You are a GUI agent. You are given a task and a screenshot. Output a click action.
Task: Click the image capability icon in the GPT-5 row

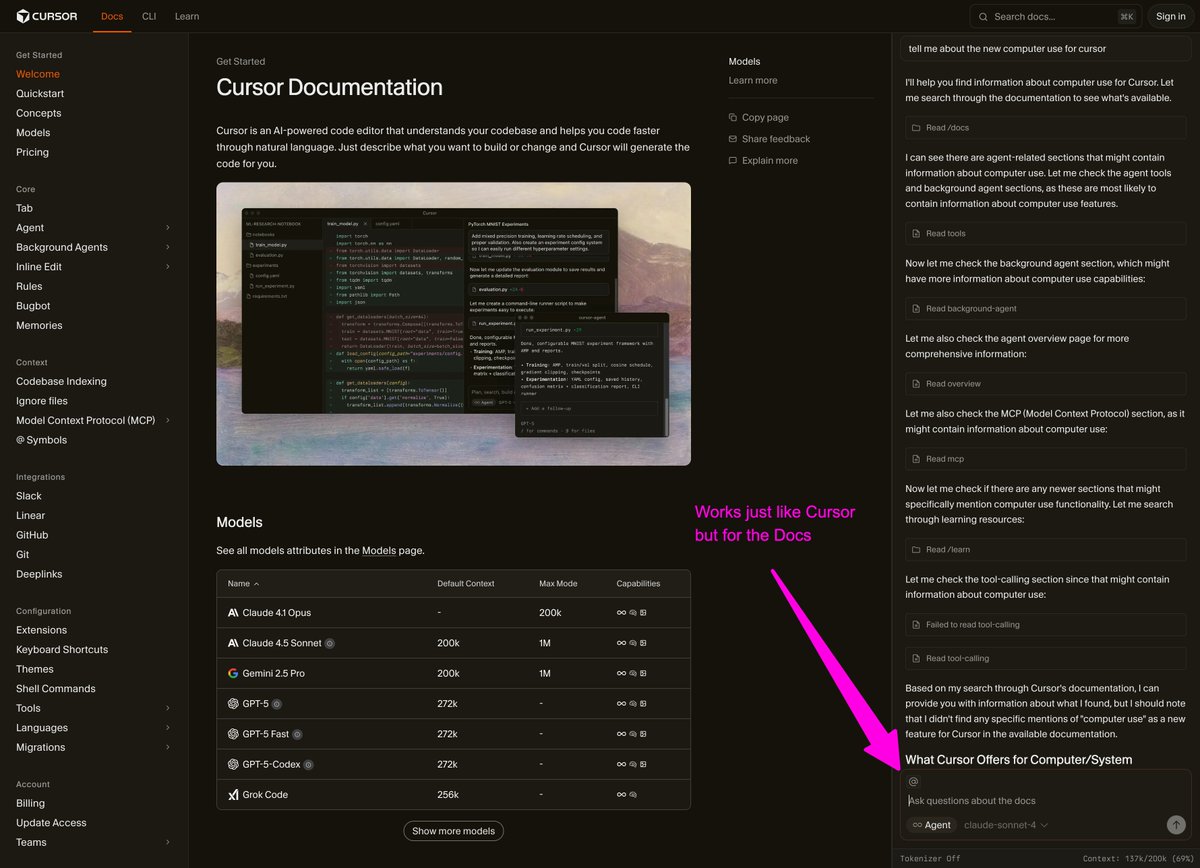pos(643,704)
